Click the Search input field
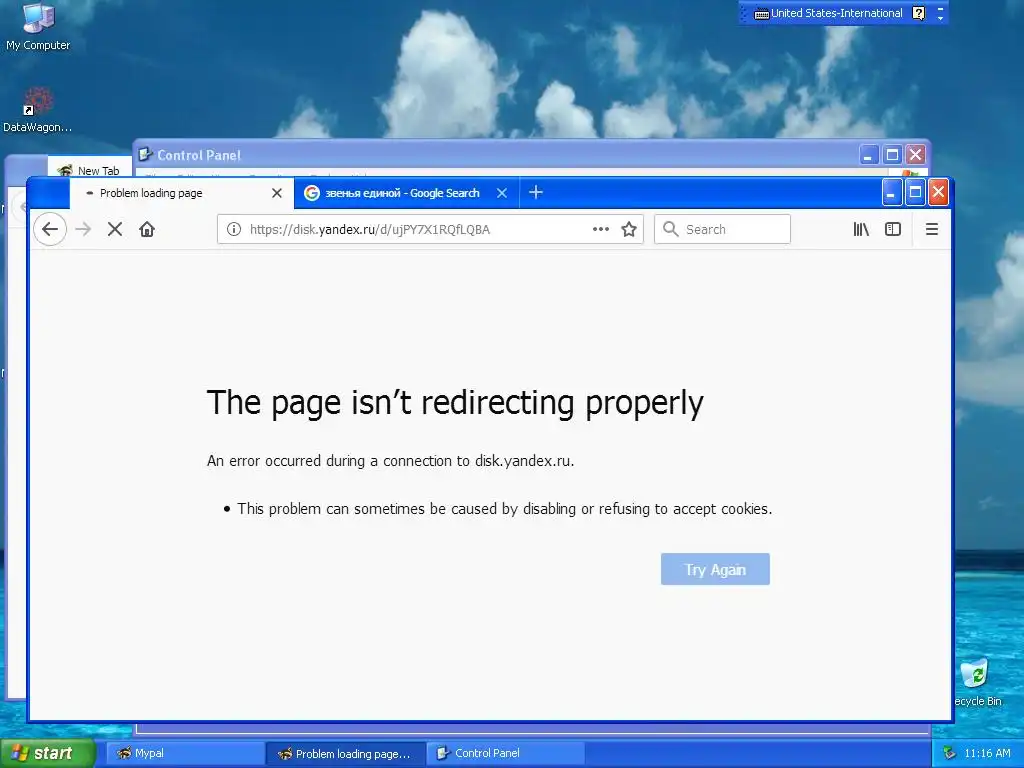This screenshot has width=1024, height=768. (x=722, y=229)
